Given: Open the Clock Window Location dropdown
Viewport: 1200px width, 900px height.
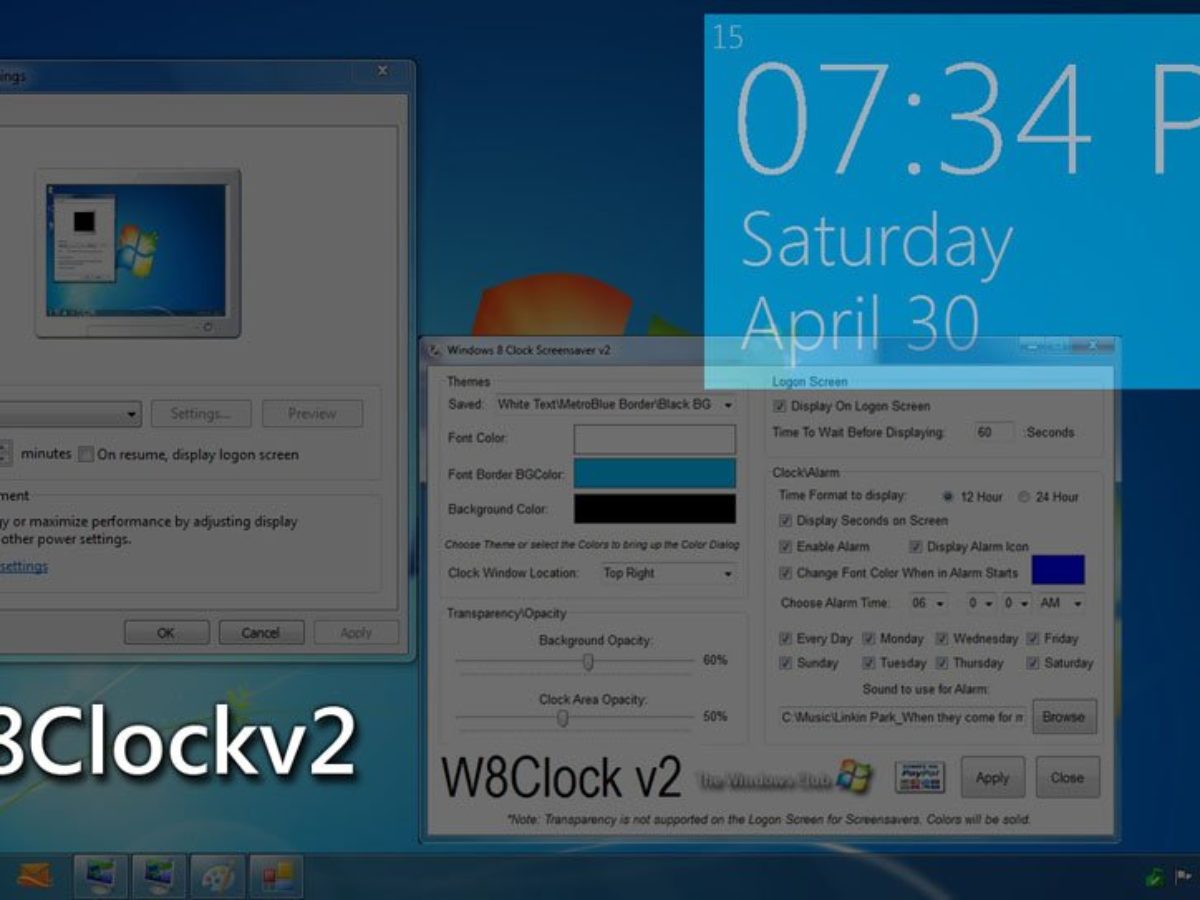Looking at the screenshot, I should click(668, 573).
